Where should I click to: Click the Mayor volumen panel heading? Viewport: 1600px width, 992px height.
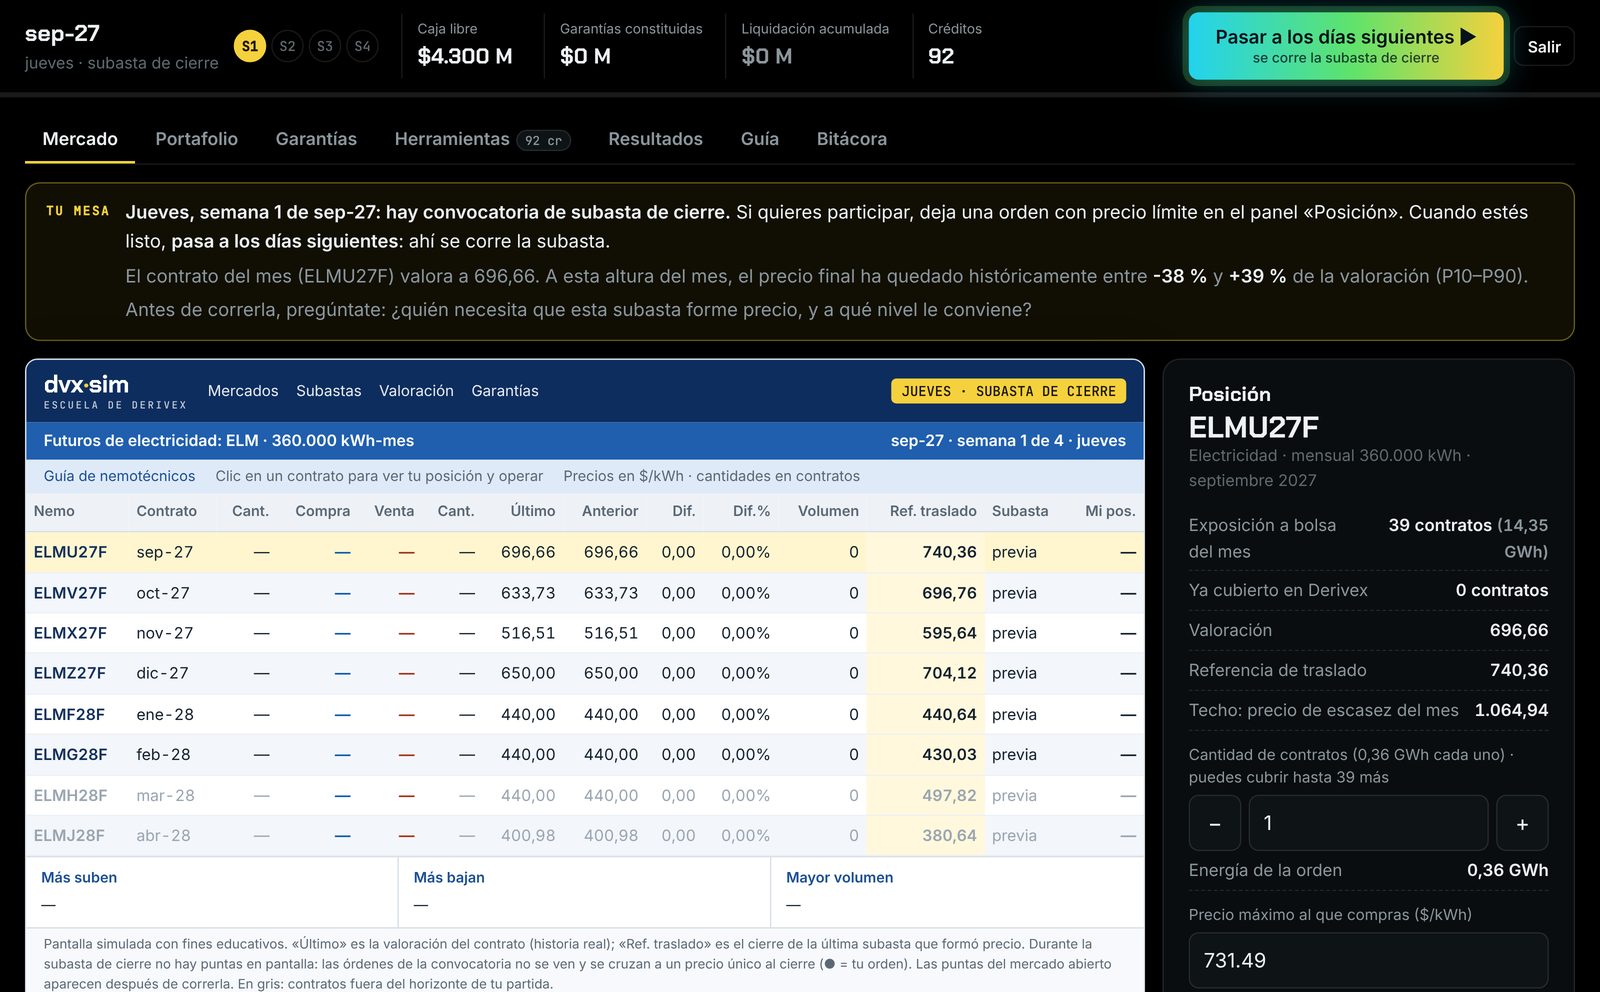[x=839, y=877]
